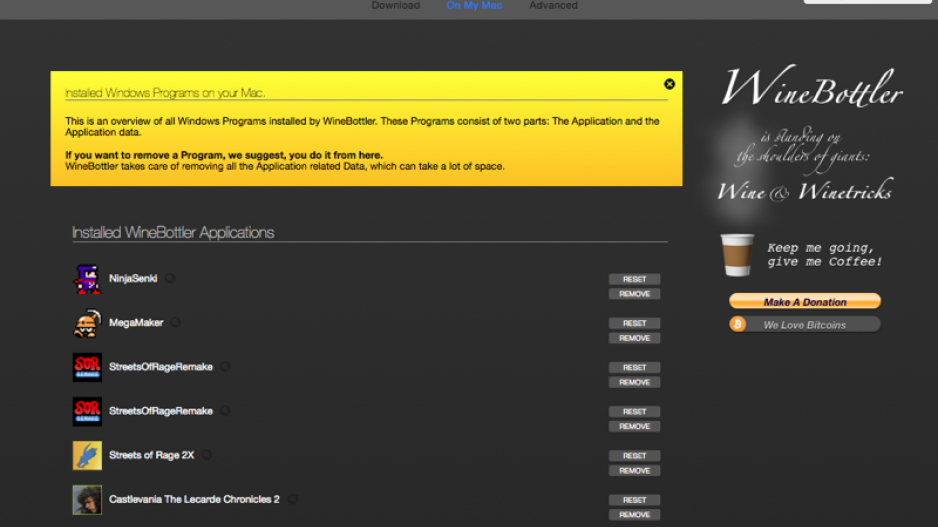
Task: Close the yellow info banner
Action: point(669,84)
